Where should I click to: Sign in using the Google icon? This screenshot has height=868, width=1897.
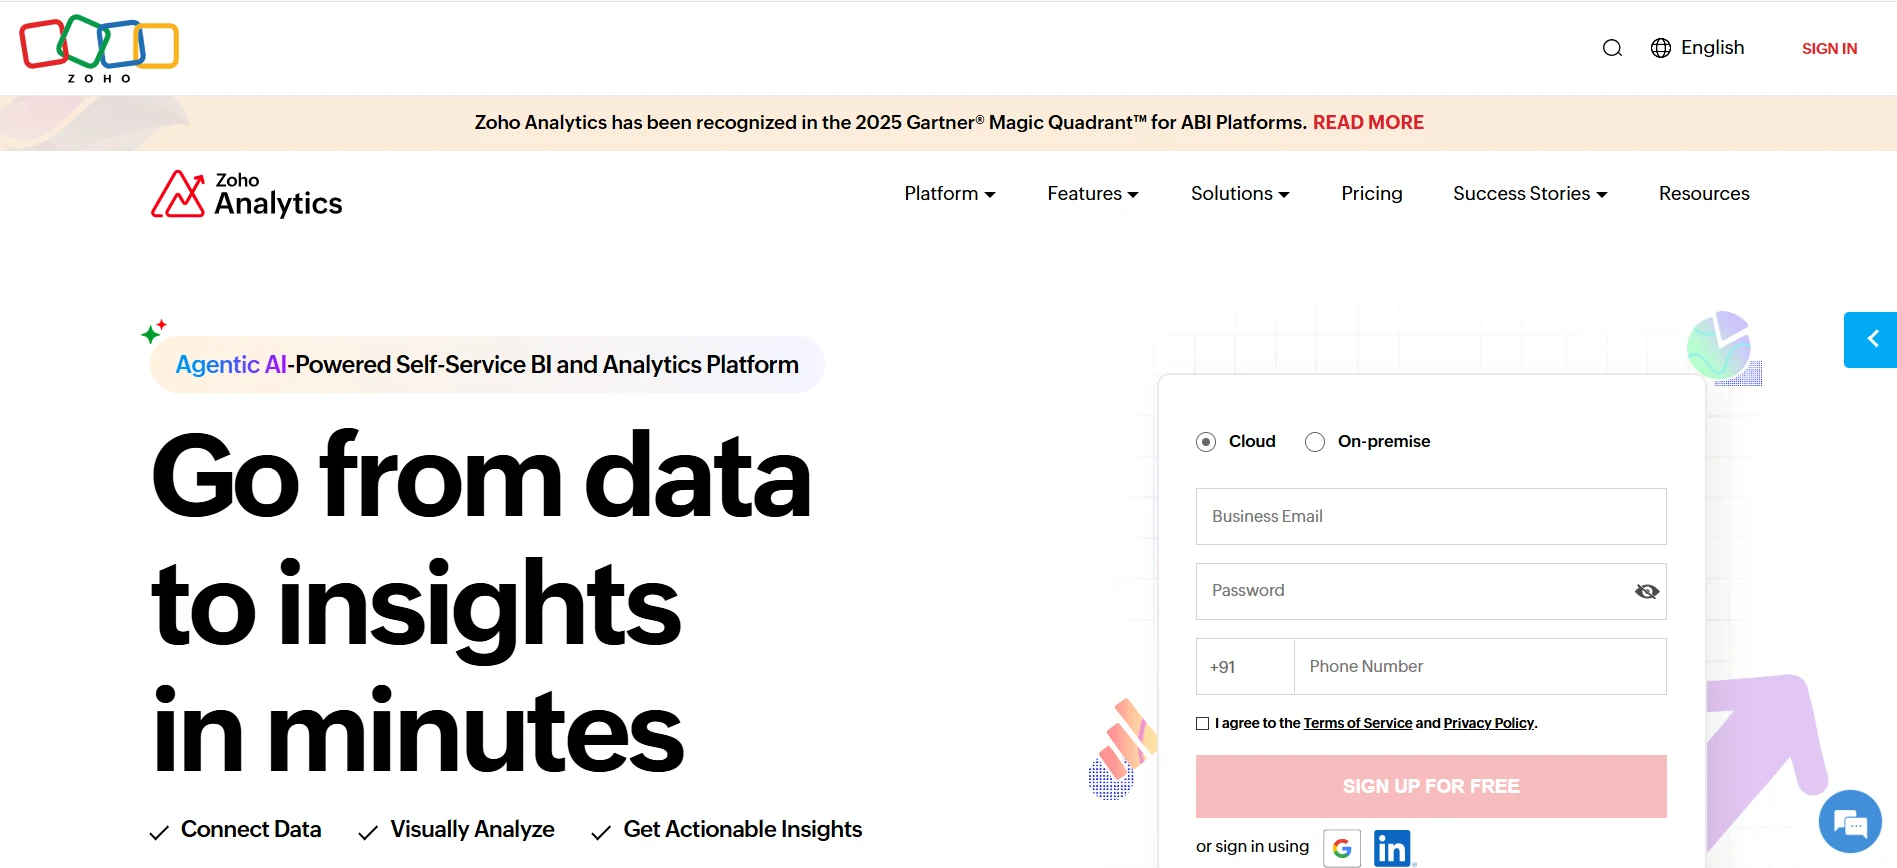tap(1341, 848)
